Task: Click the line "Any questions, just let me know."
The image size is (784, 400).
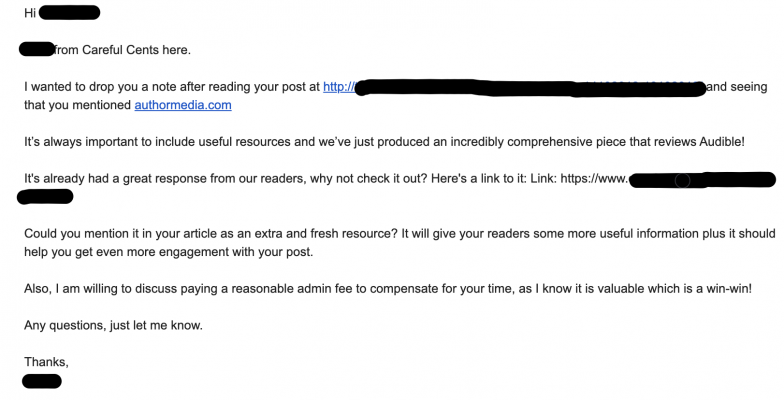Action: [x=114, y=326]
